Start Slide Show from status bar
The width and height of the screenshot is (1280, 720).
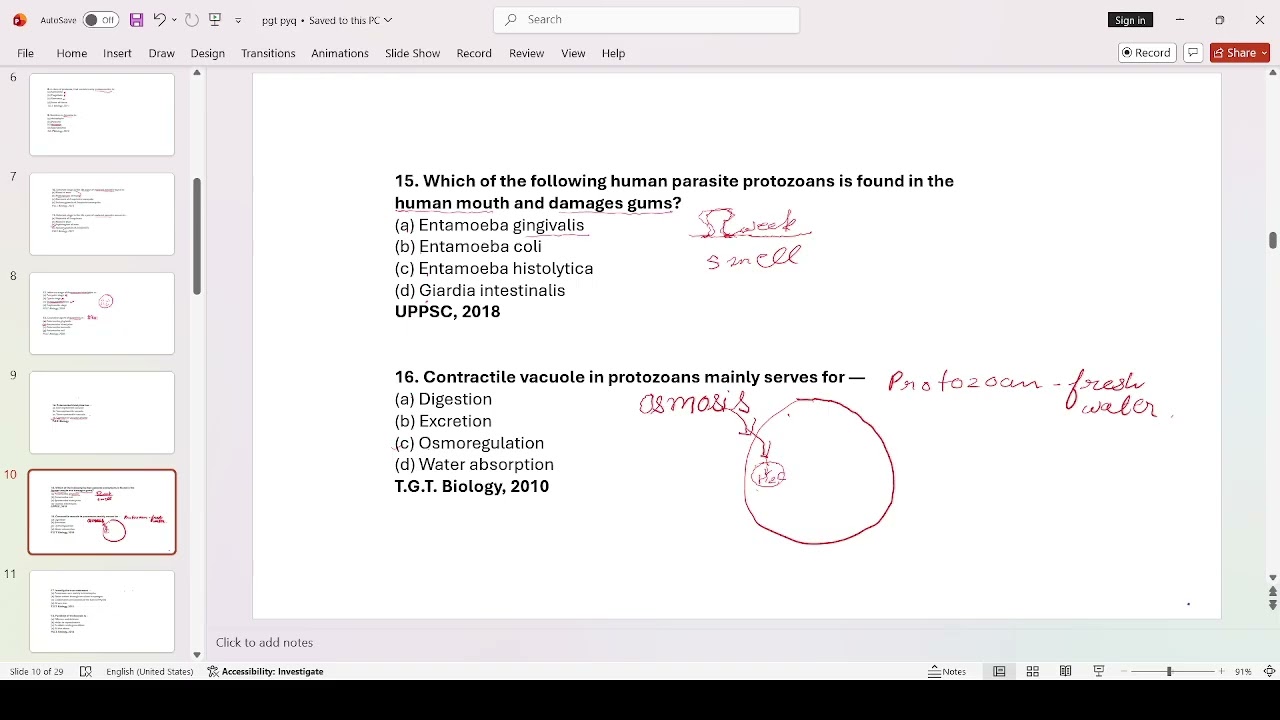pyautogui.click(x=1098, y=671)
